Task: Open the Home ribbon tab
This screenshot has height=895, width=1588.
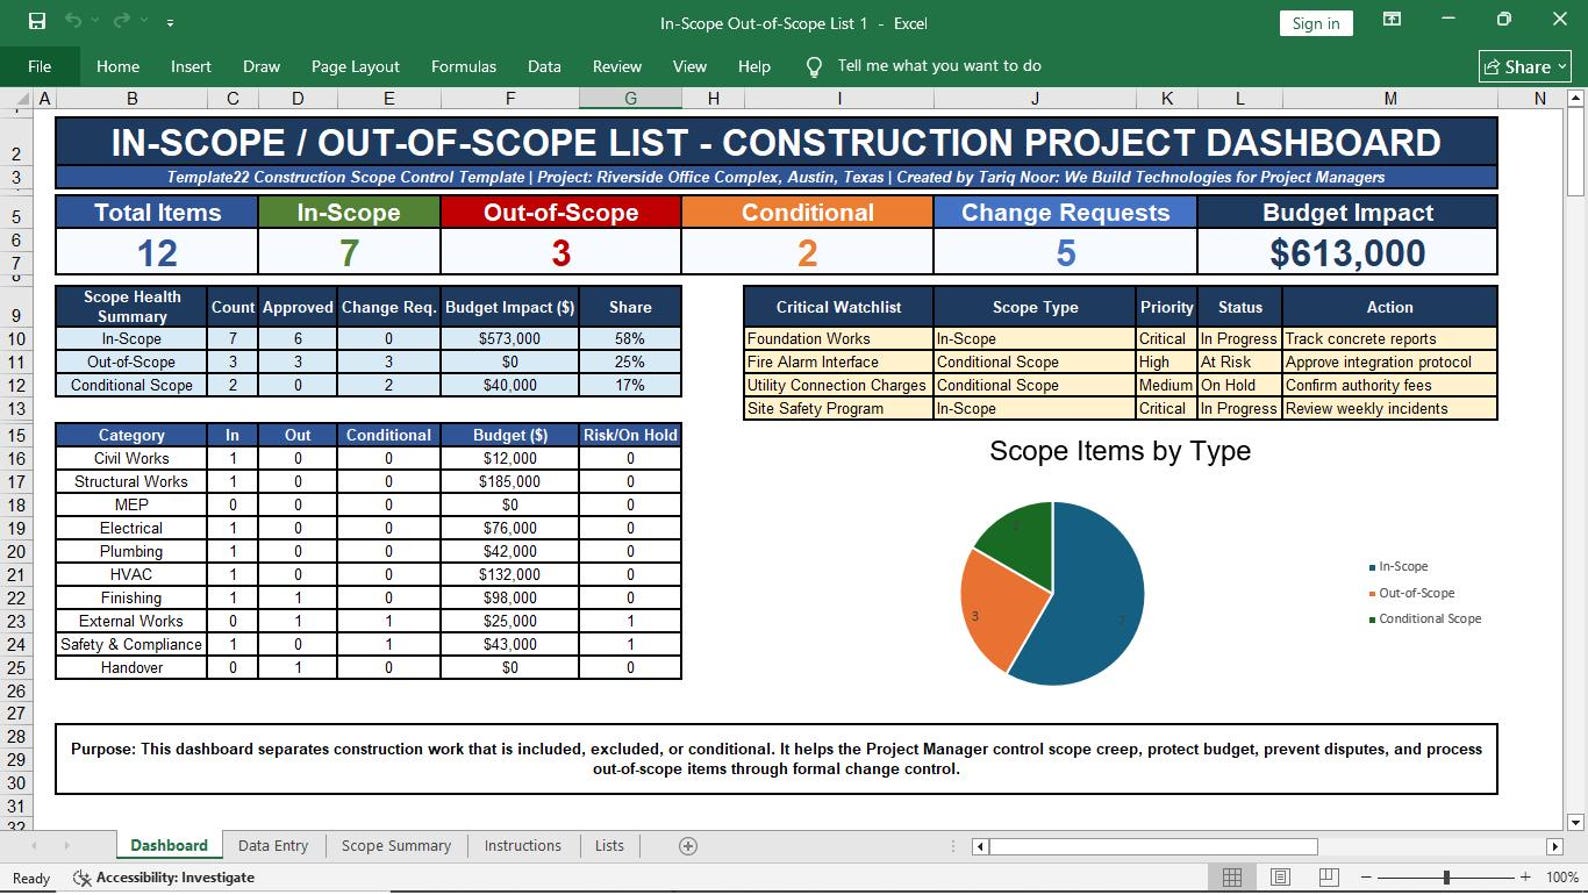Action: [118, 67]
